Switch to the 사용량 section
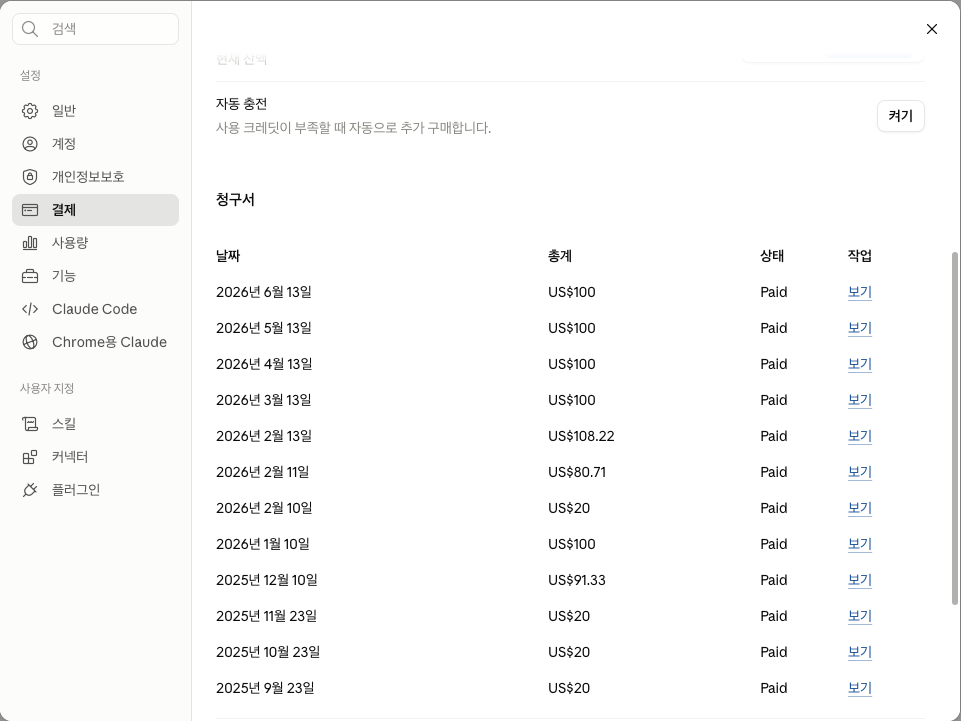 96,243
